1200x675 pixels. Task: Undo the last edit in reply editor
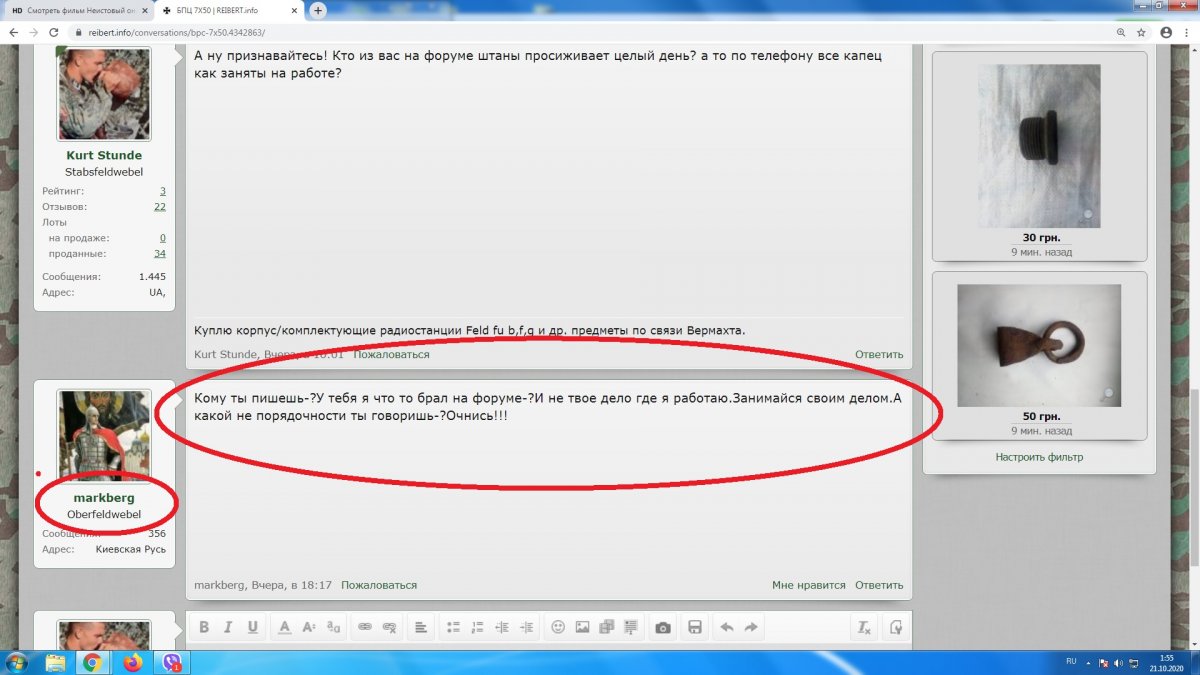(727, 627)
